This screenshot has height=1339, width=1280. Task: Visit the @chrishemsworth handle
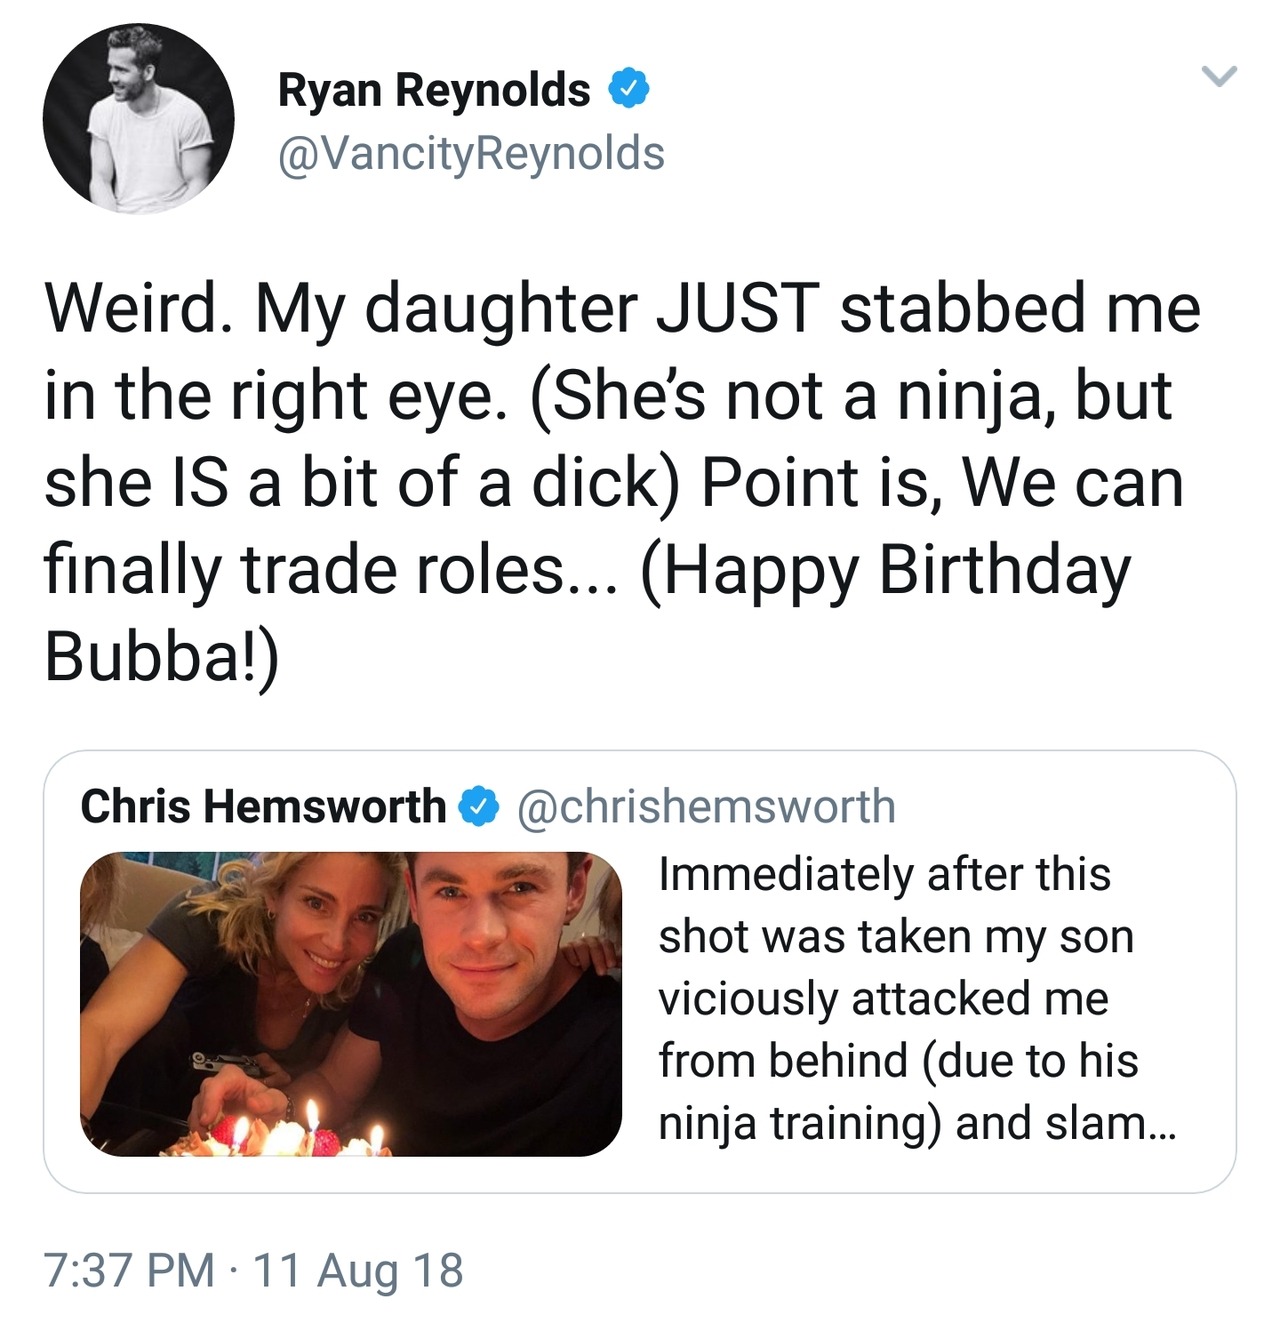click(x=705, y=807)
